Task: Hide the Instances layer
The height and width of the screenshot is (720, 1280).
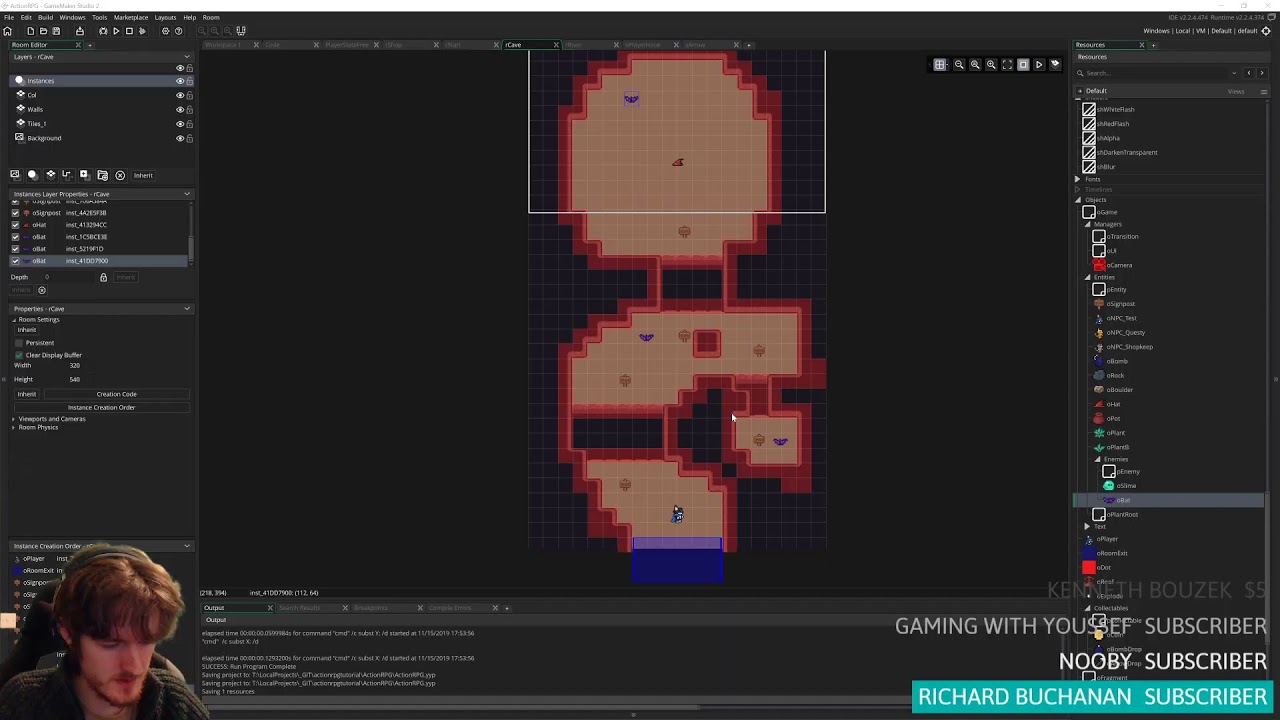Action: coord(180,81)
